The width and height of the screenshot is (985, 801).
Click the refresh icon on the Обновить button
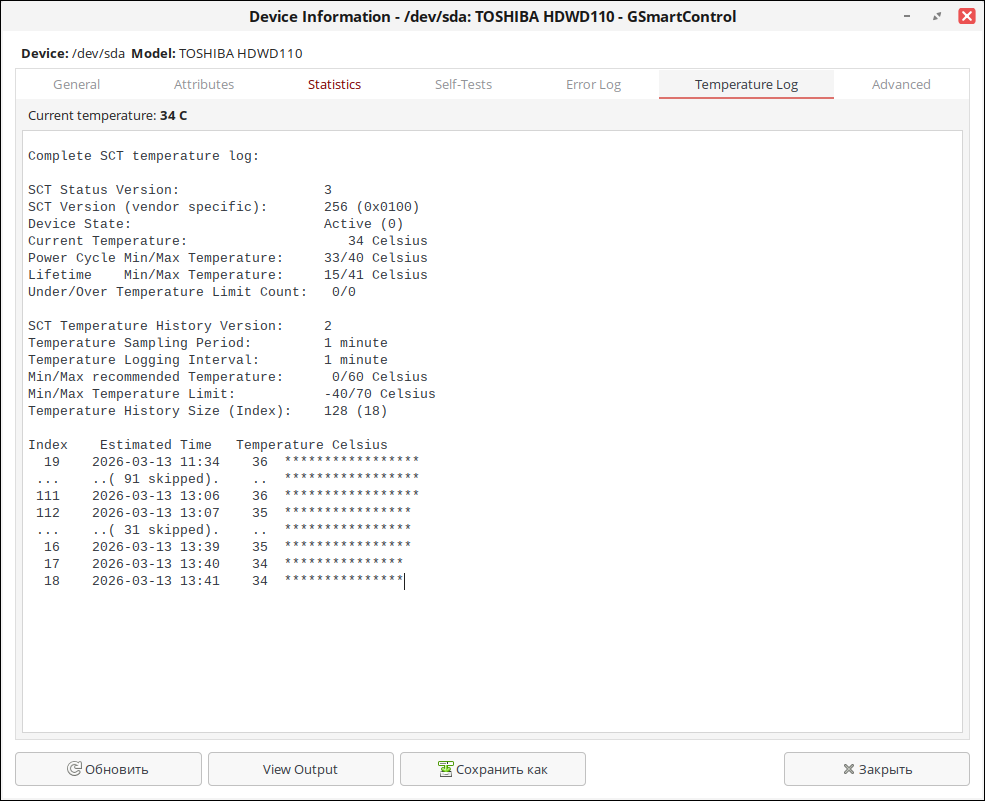coord(74,769)
